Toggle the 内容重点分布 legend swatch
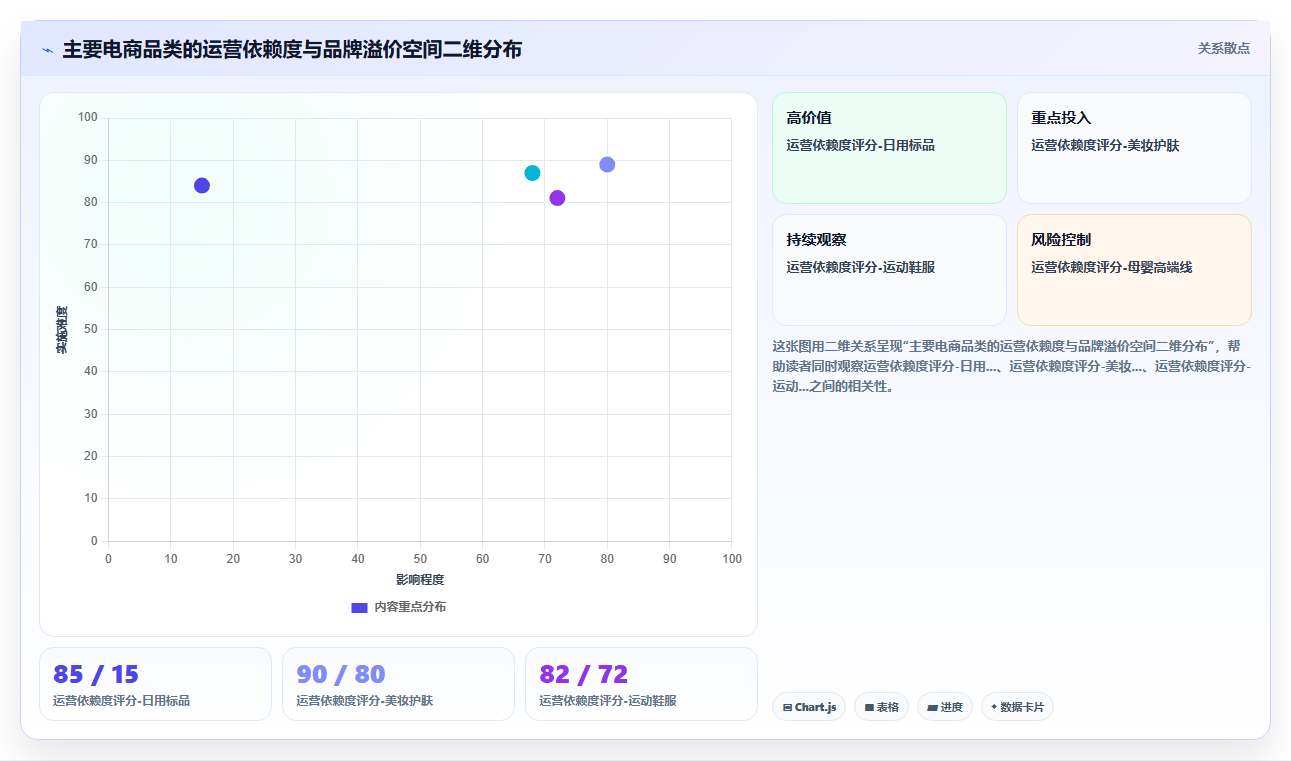 (x=360, y=607)
